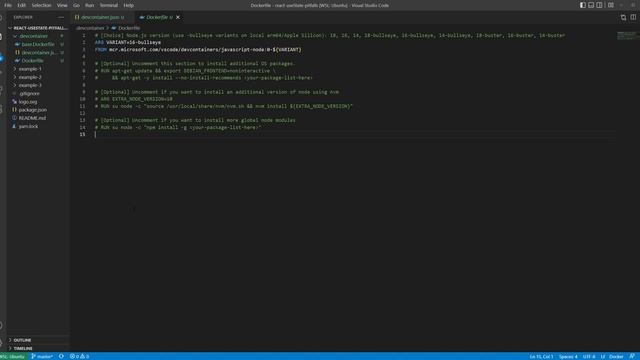Image resolution: width=640 pixels, height=360 pixels.
Task: Open the Go menu
Action: [76, 5]
